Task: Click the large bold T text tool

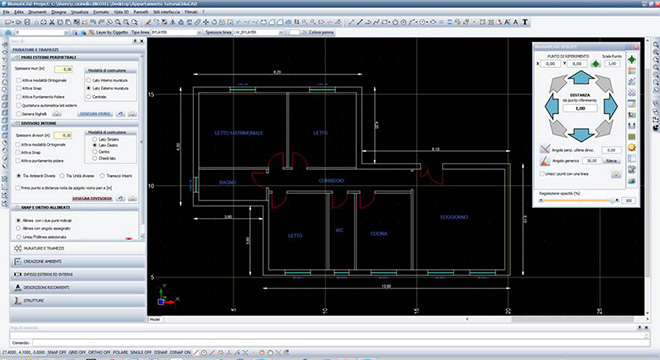Action: (x=525, y=22)
